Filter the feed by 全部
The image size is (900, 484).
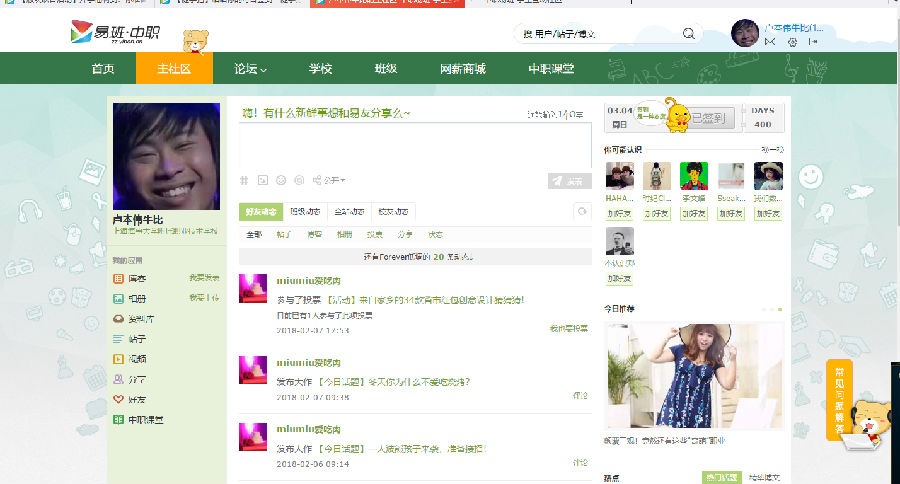254,234
